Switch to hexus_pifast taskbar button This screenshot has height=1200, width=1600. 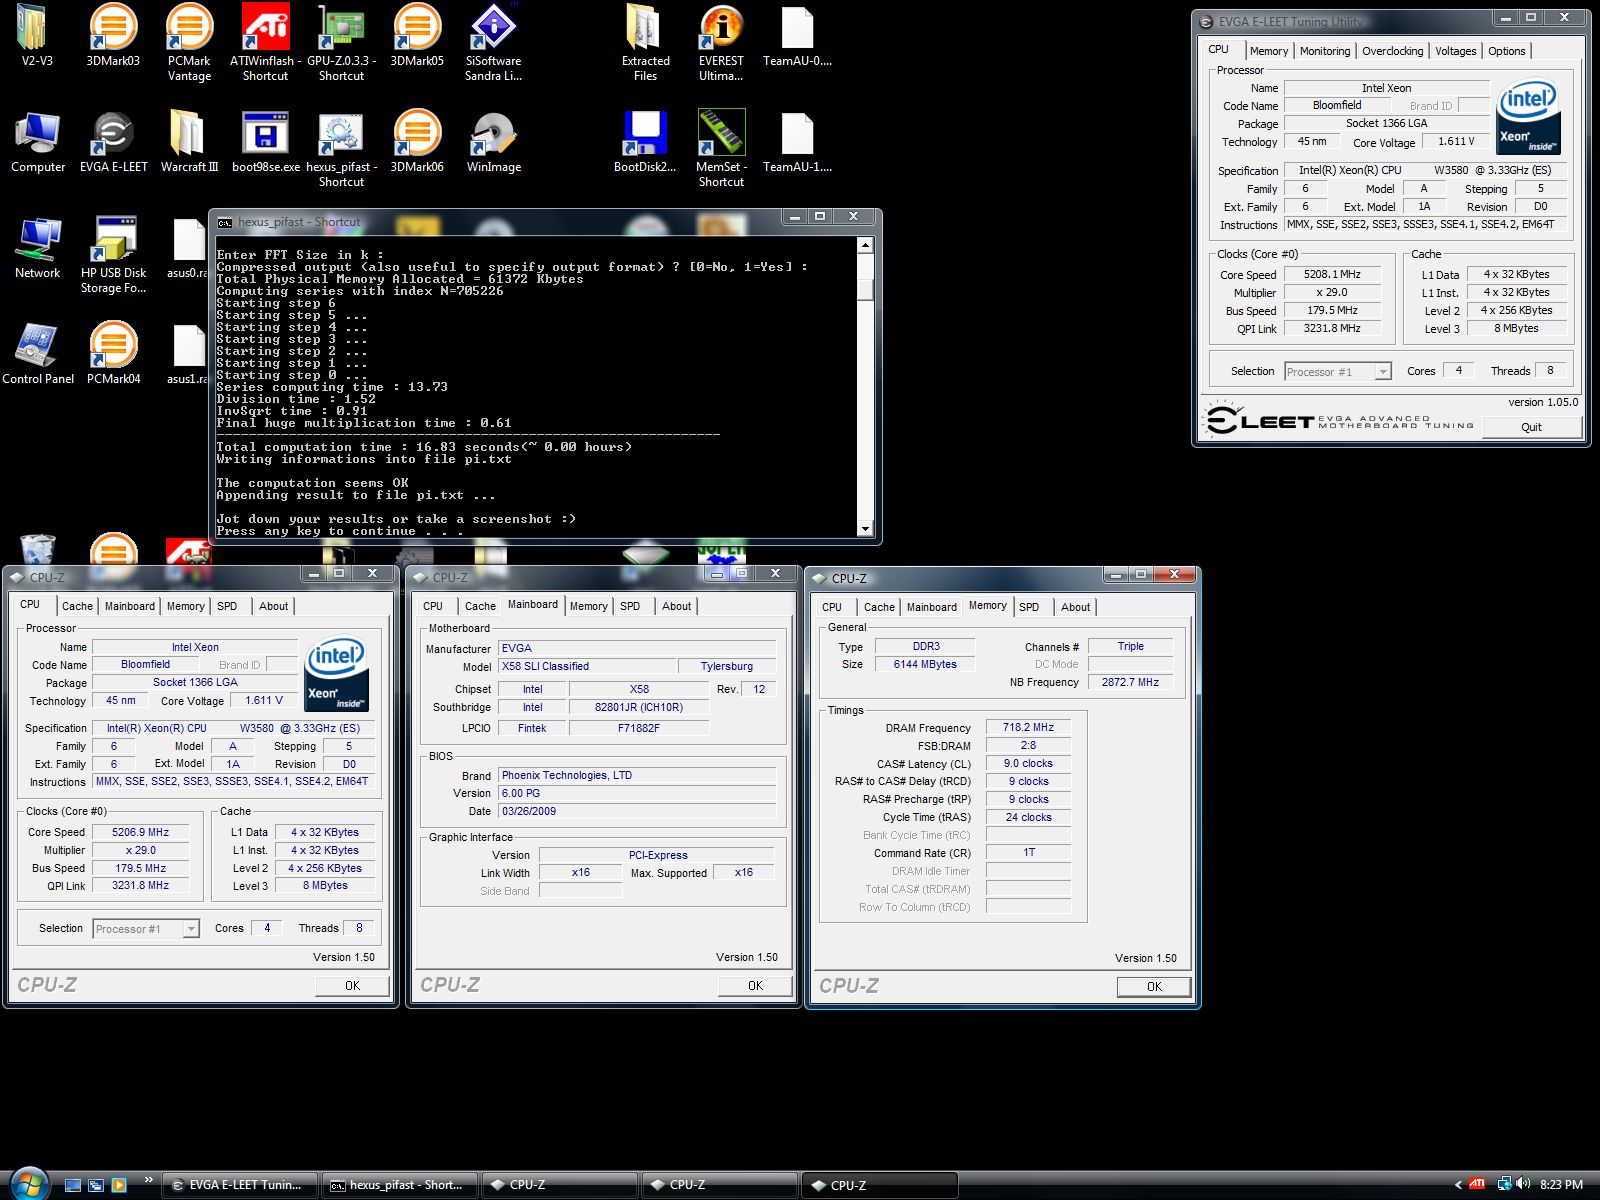click(x=401, y=1185)
